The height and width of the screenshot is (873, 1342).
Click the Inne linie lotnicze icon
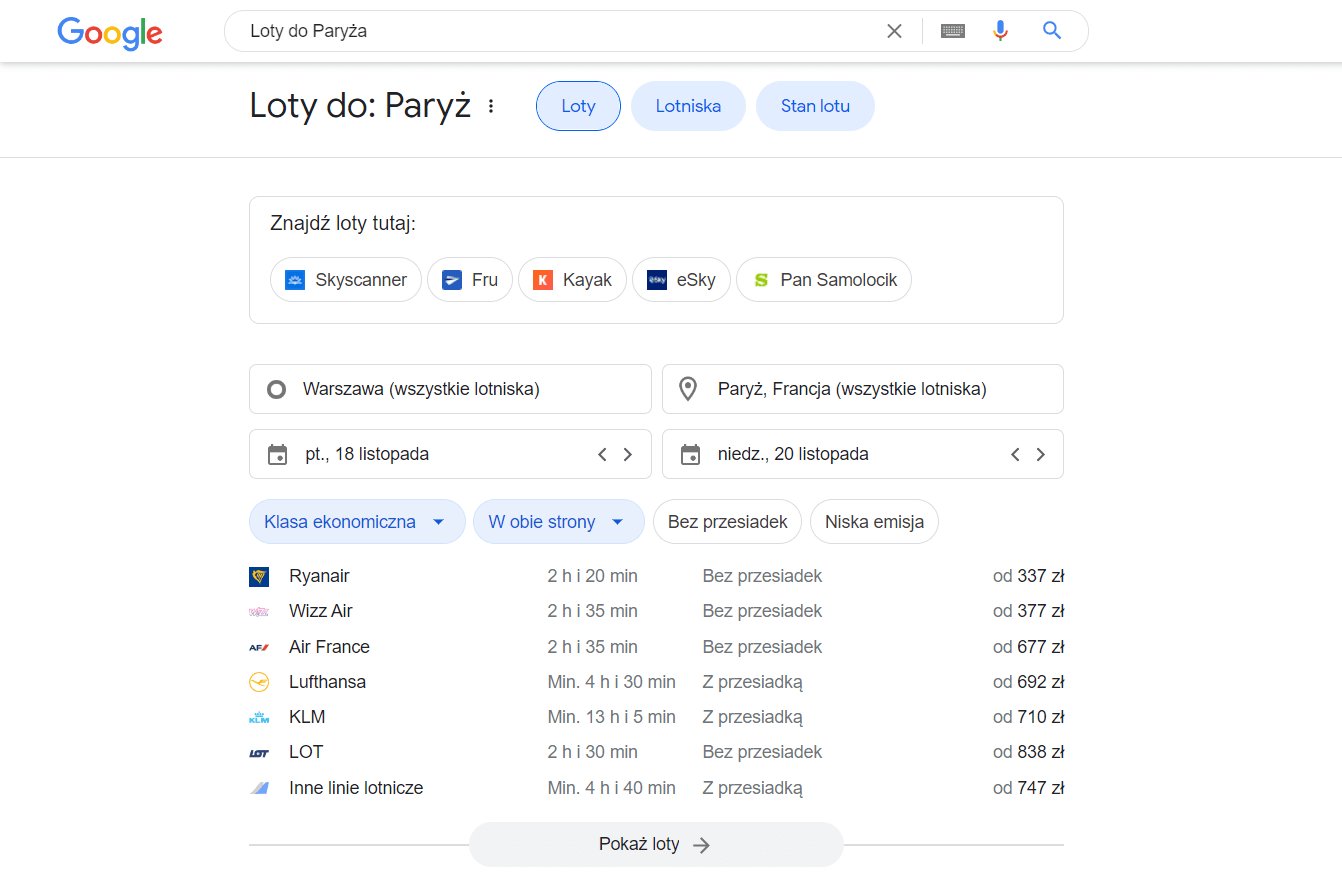(259, 788)
